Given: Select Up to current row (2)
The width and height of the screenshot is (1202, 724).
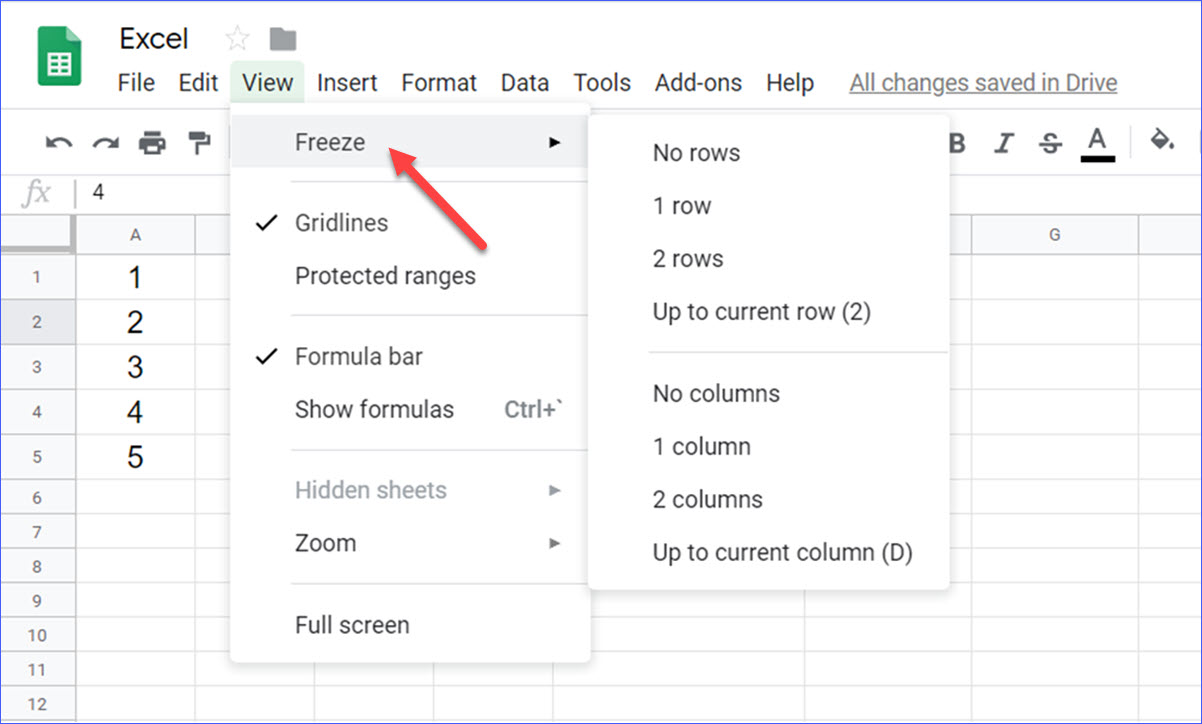Looking at the screenshot, I should tap(762, 311).
